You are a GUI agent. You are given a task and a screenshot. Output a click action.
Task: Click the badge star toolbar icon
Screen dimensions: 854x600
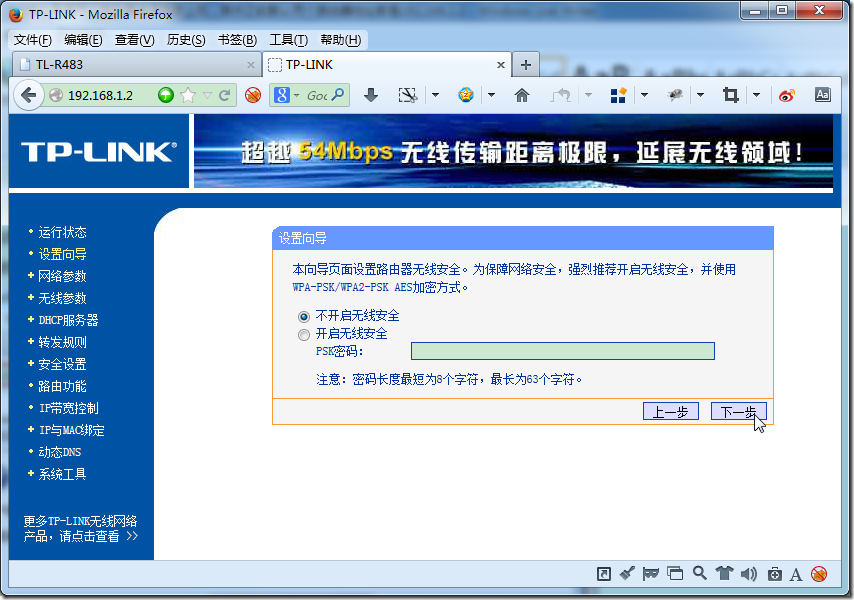pyautogui.click(x=466, y=95)
